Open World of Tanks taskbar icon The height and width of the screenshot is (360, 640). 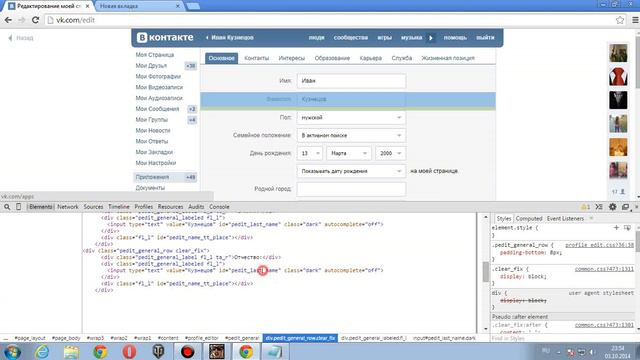click(x=158, y=352)
